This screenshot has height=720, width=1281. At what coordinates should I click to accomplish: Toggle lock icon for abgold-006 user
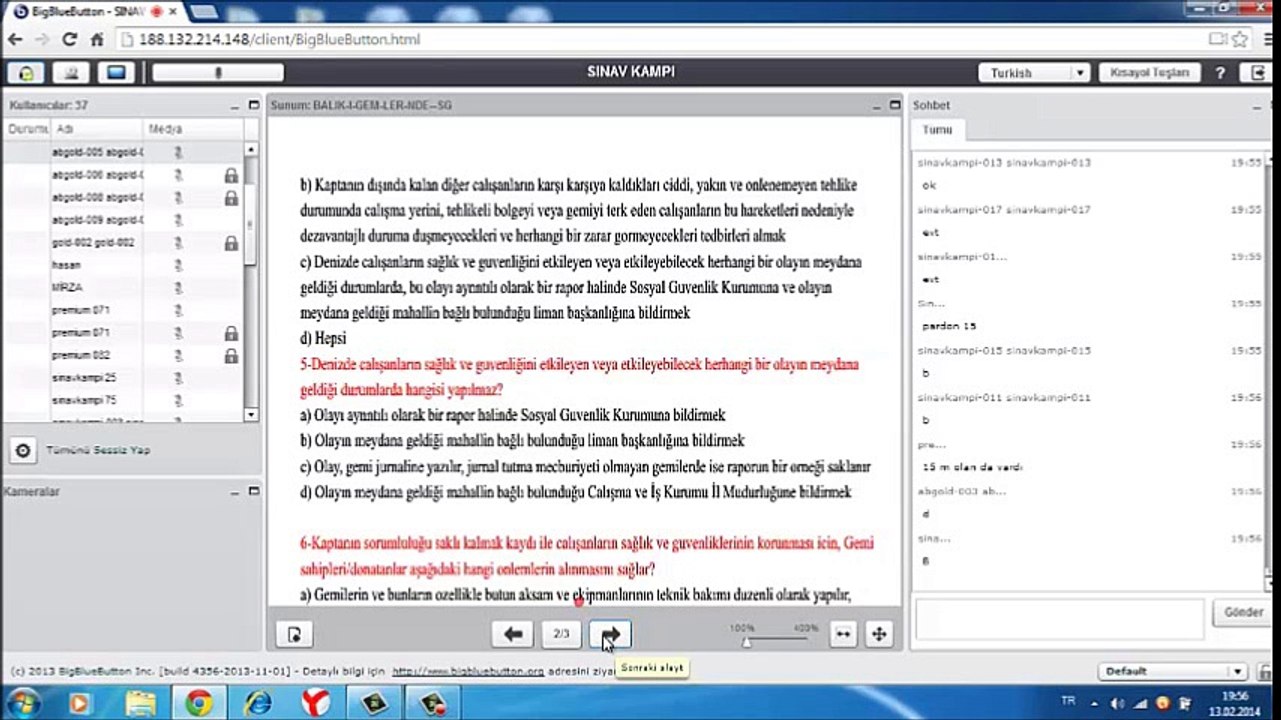tap(231, 175)
